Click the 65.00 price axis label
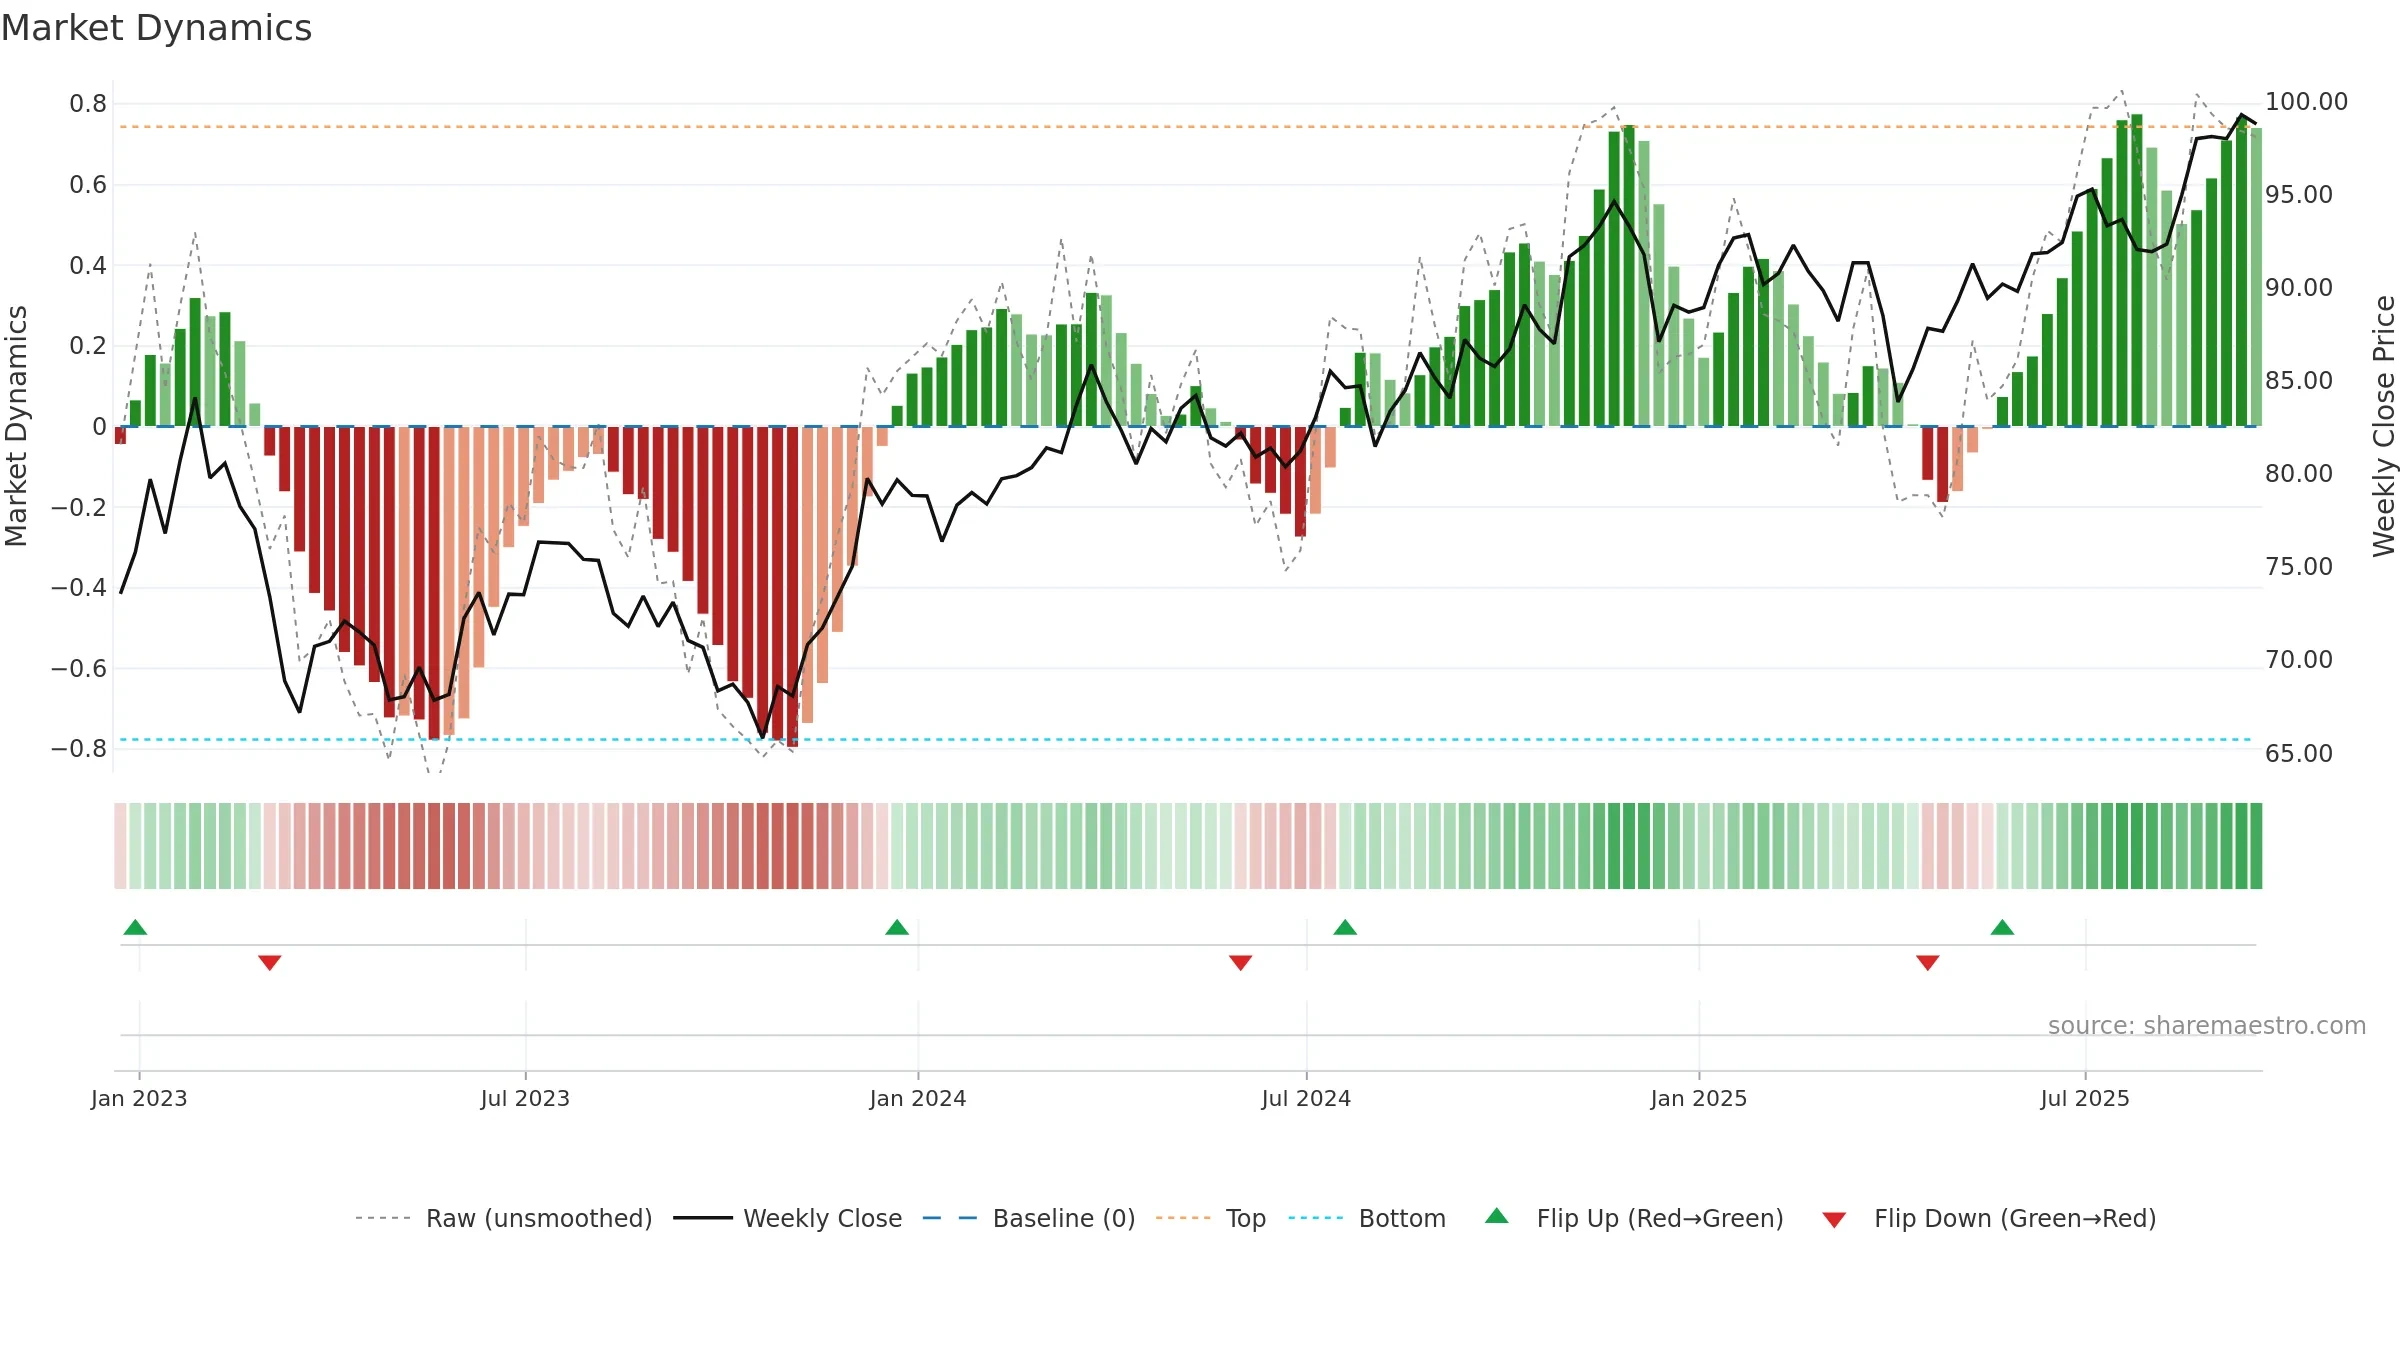 (2299, 754)
